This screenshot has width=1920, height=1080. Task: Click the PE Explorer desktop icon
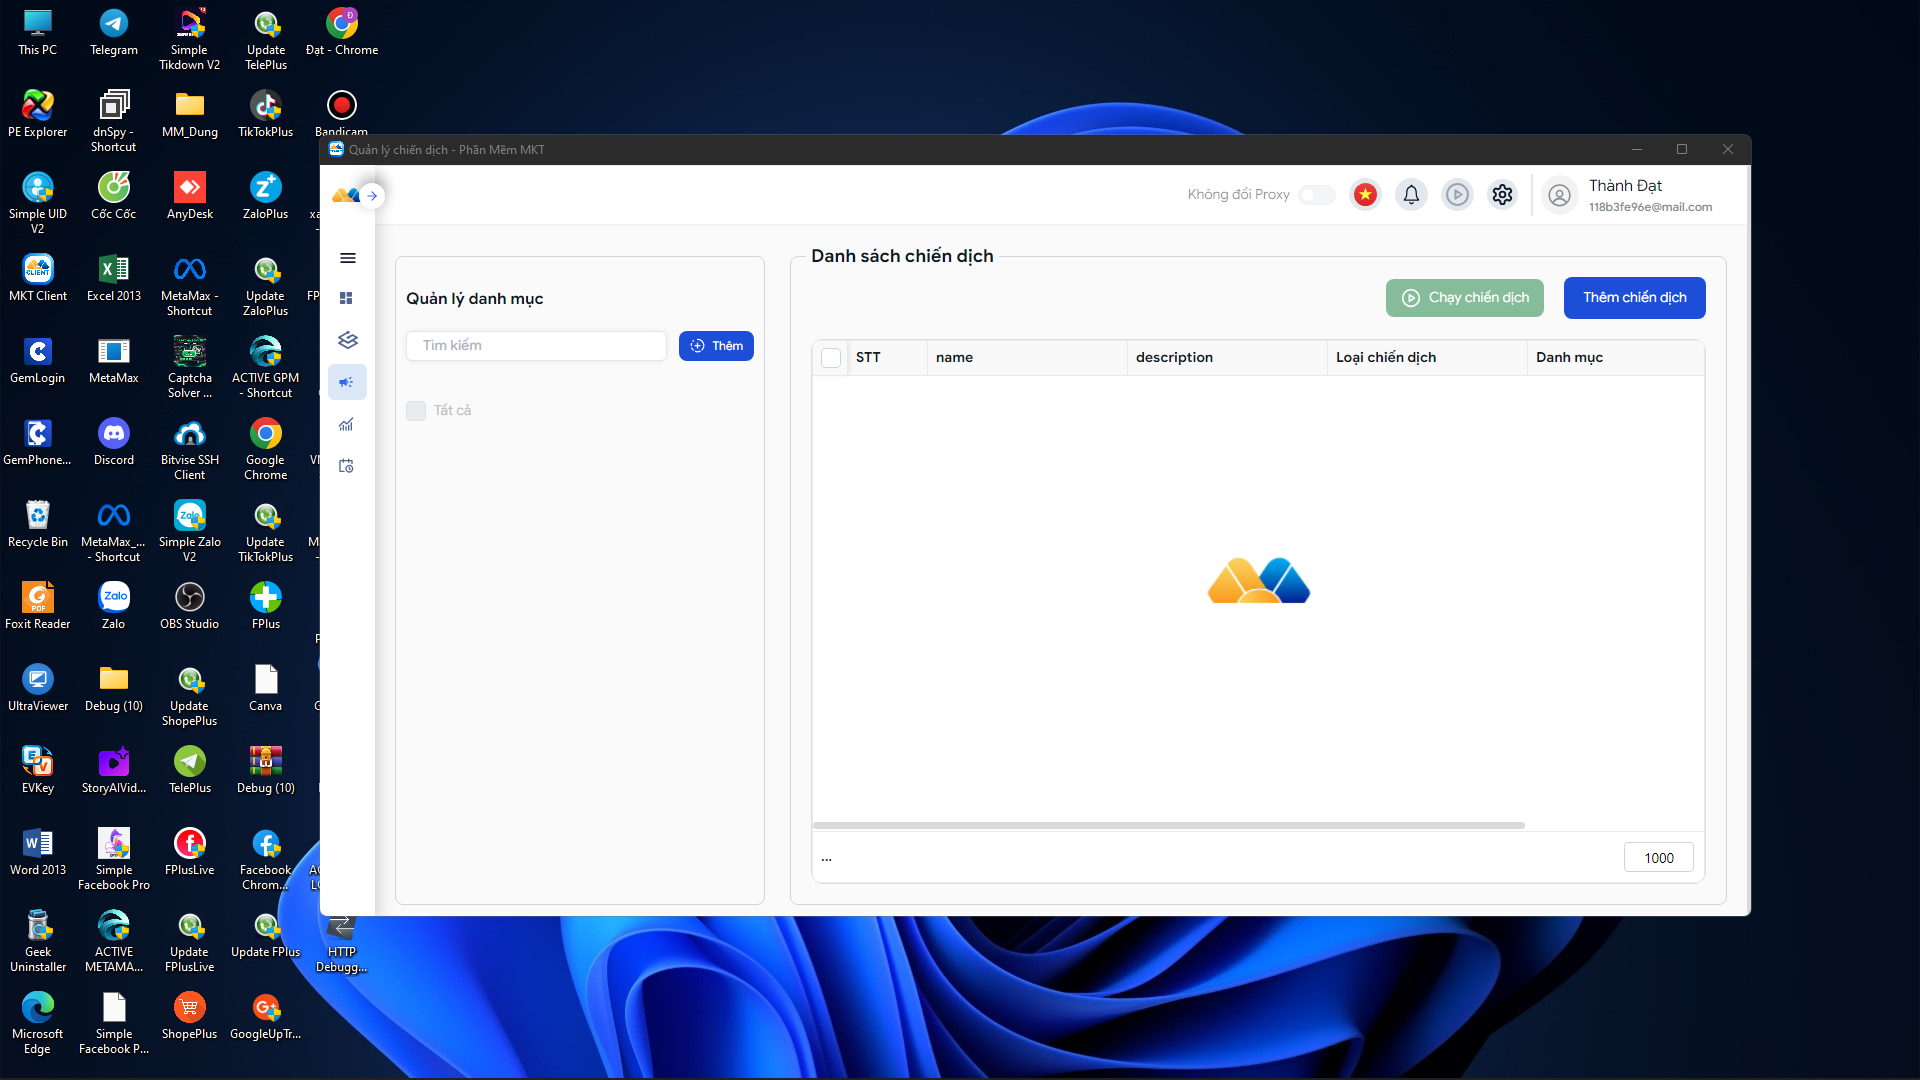(x=38, y=114)
